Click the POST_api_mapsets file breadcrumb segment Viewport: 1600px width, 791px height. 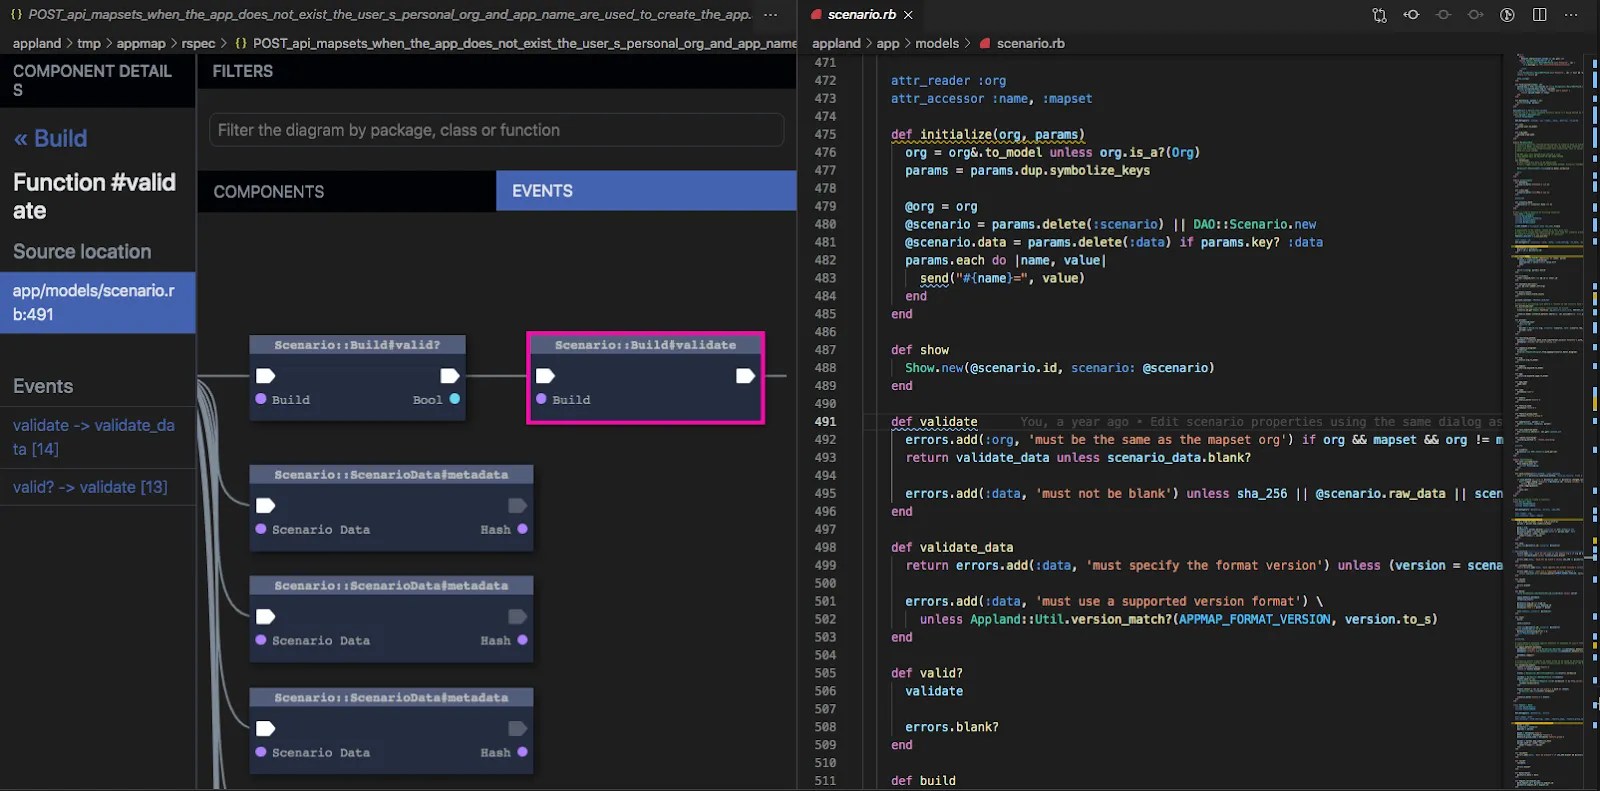point(524,43)
